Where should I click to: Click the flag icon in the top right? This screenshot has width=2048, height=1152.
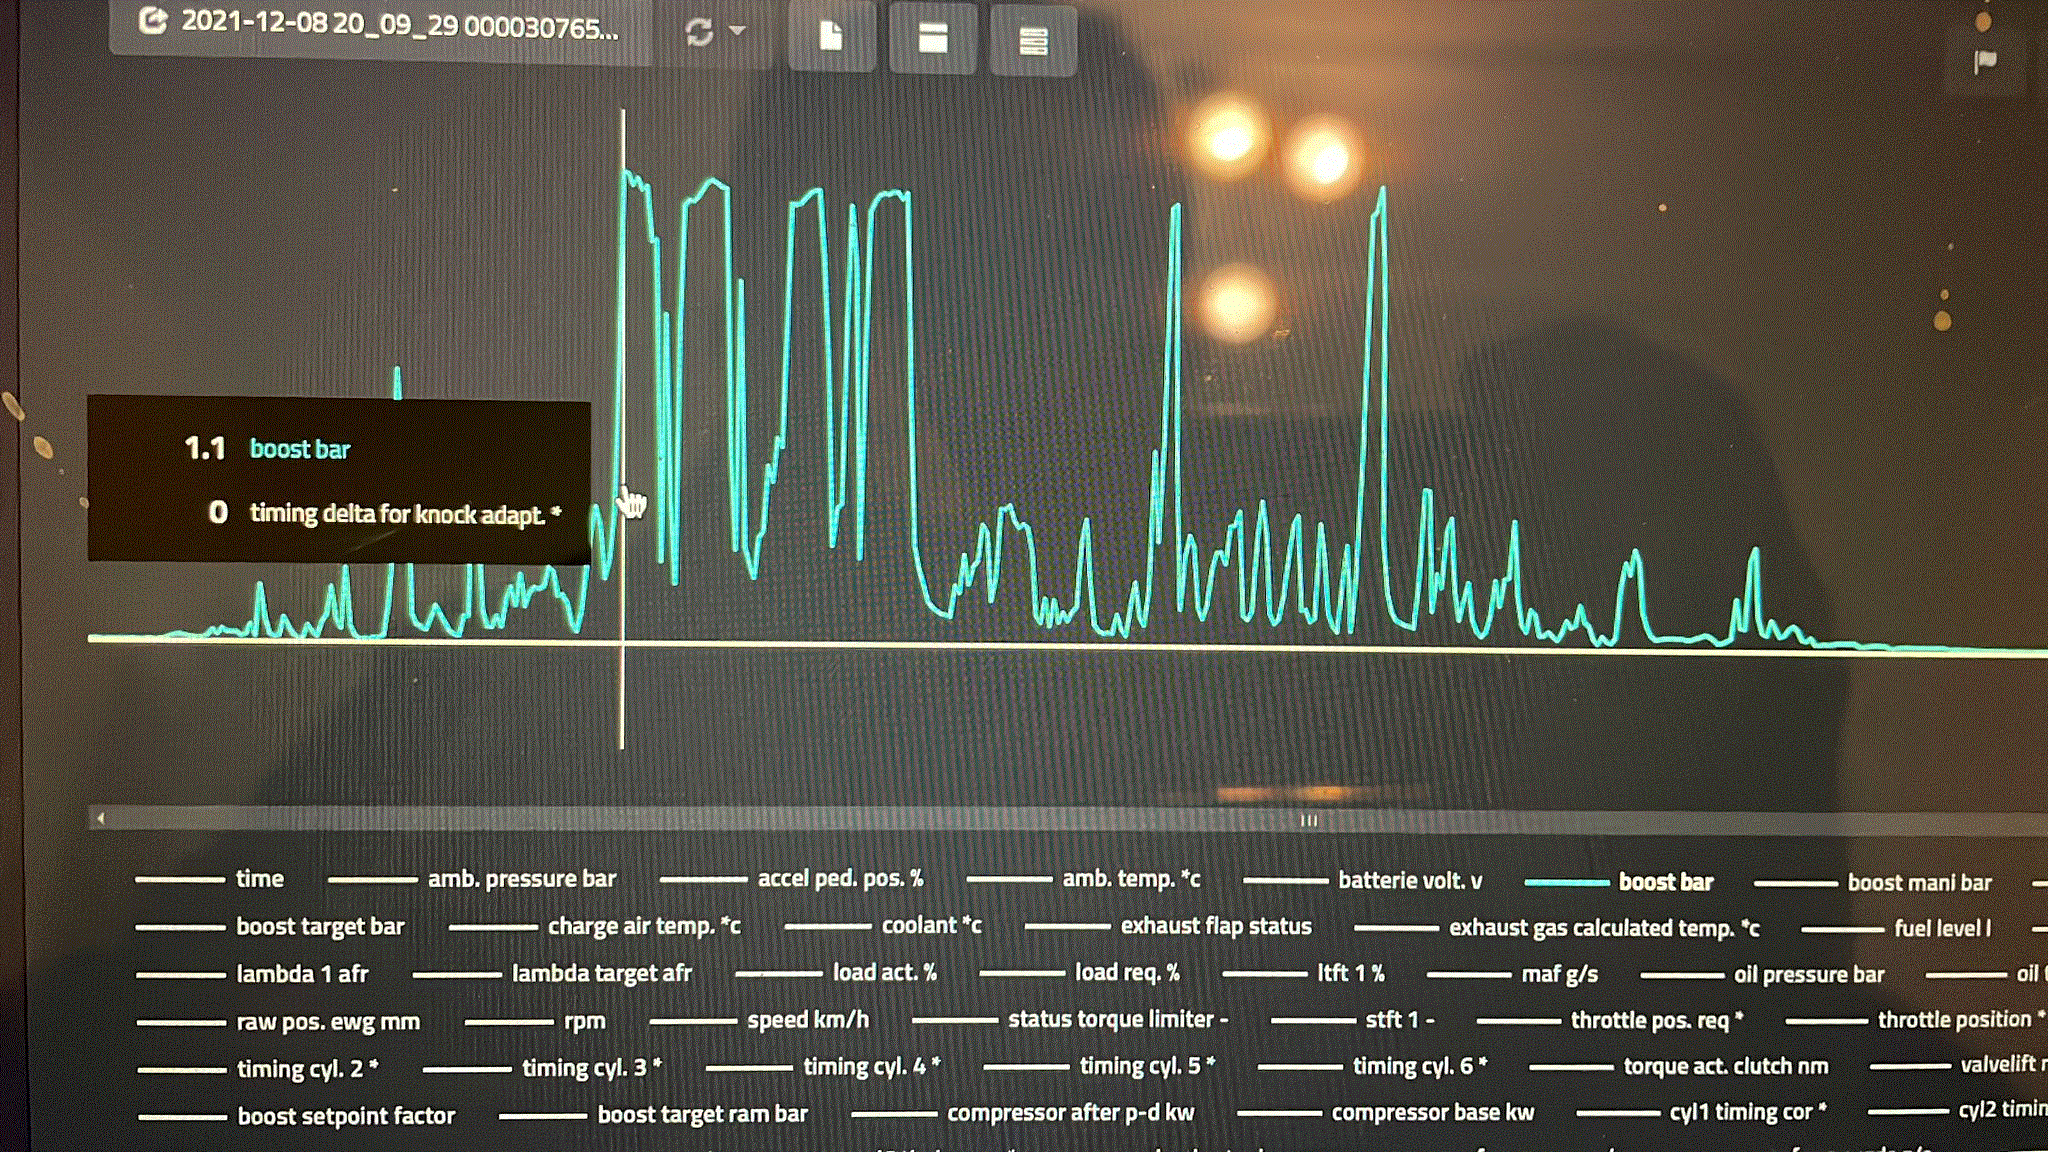[1985, 62]
